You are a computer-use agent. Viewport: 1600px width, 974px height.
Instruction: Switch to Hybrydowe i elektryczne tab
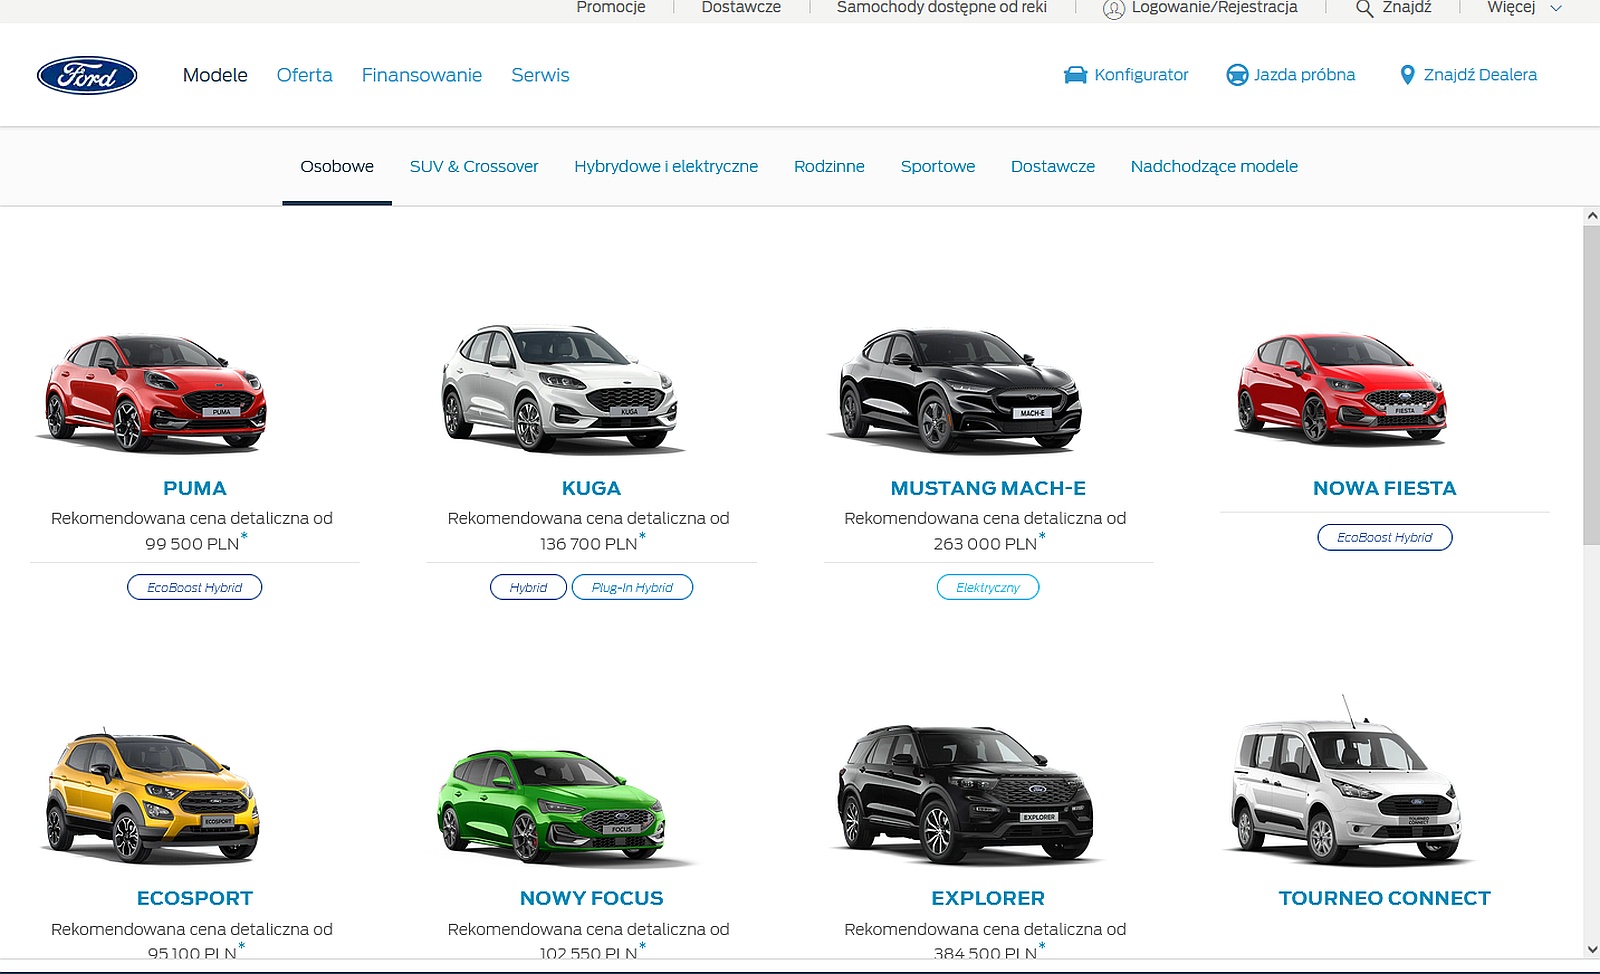[666, 167]
